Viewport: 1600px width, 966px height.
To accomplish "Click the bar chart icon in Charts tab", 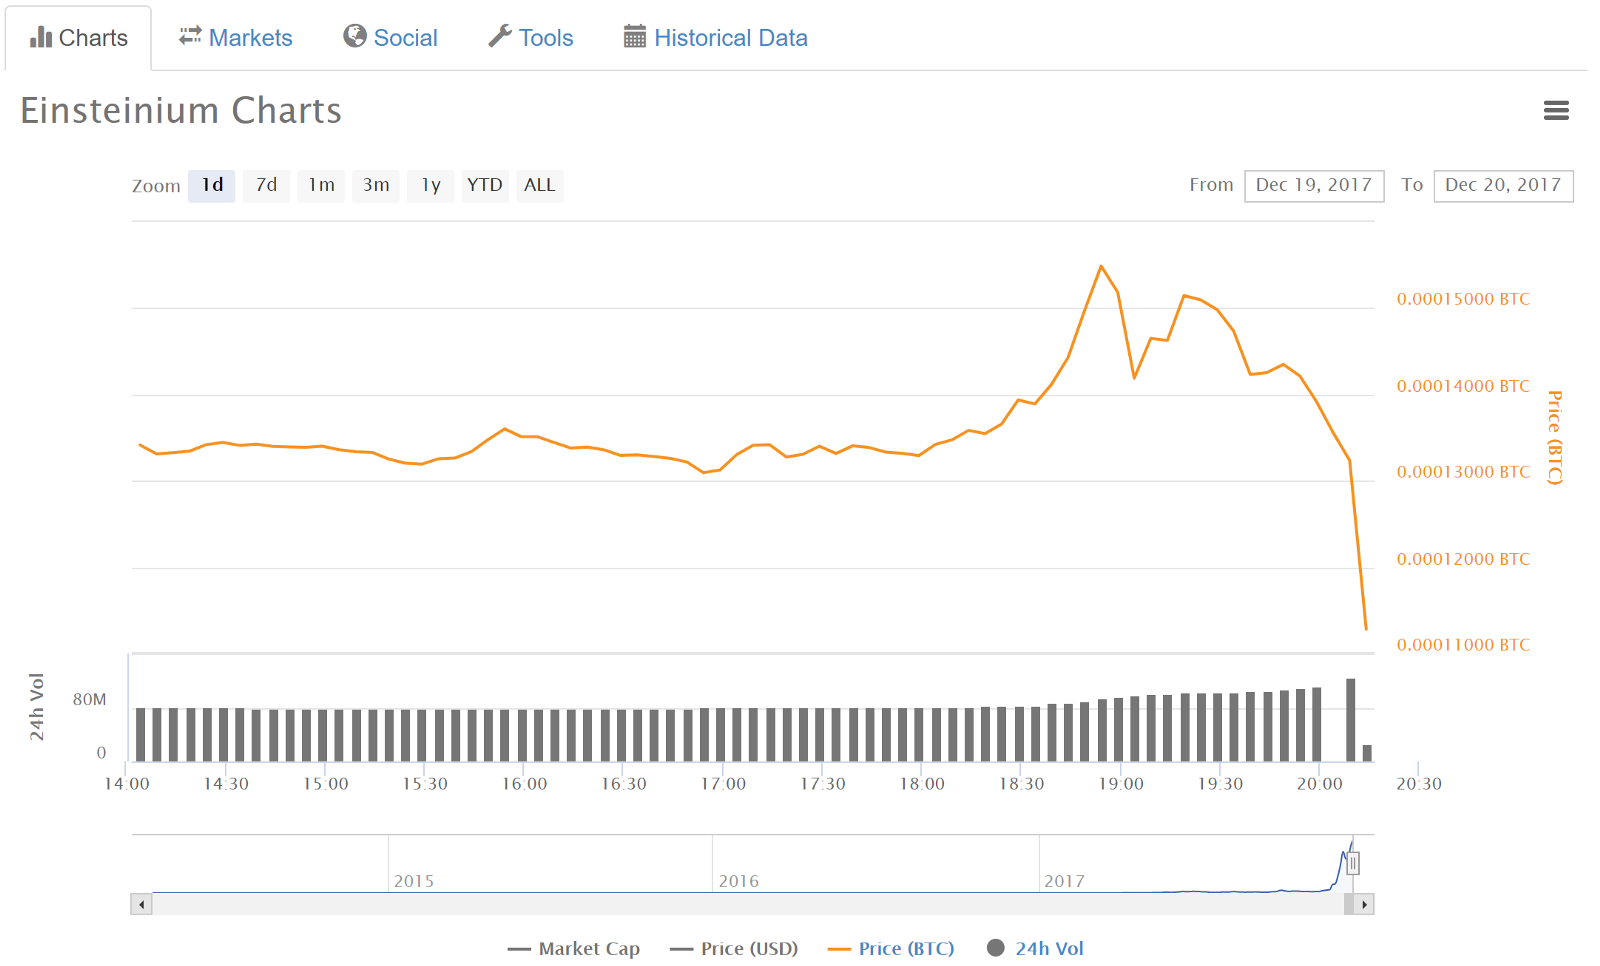I will 41,38.
